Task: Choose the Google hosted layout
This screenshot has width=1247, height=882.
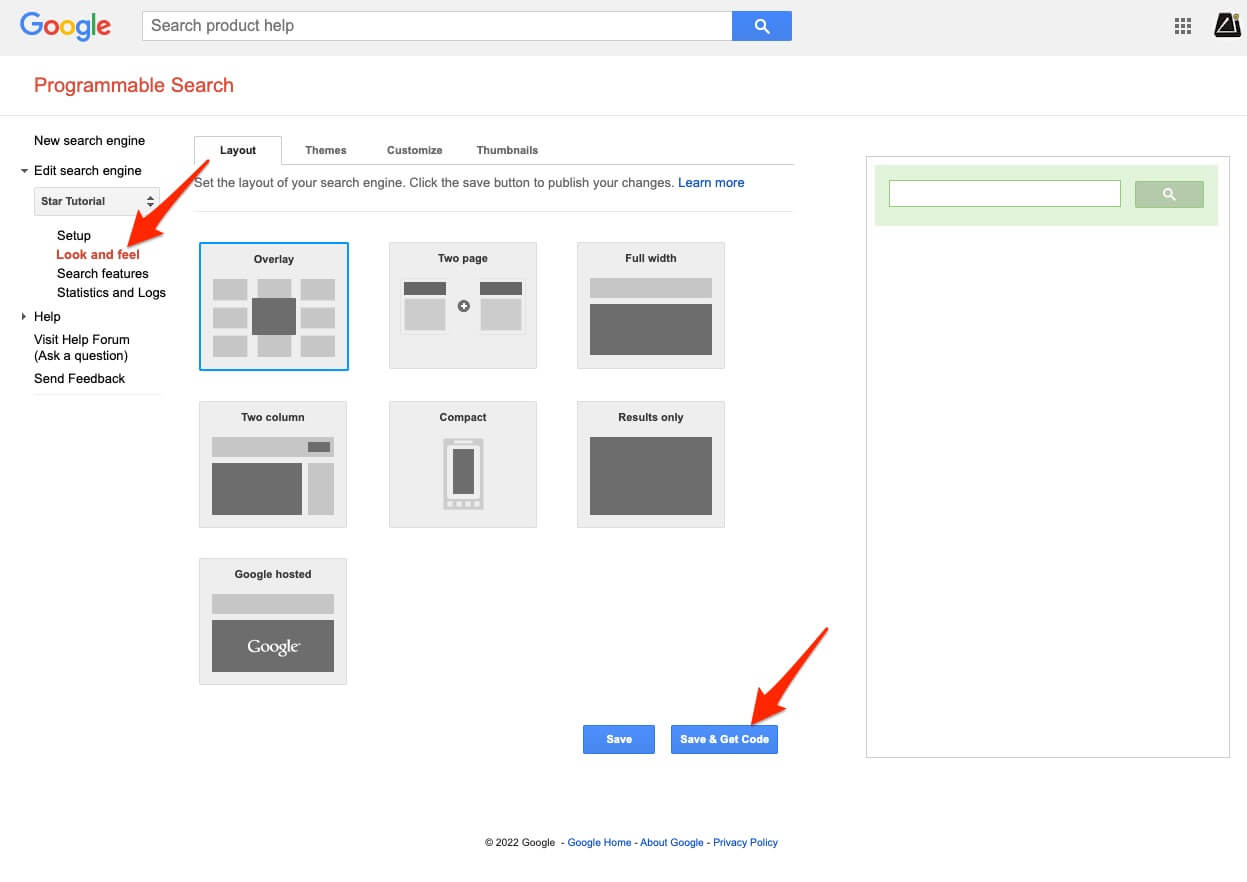Action: tap(272, 621)
